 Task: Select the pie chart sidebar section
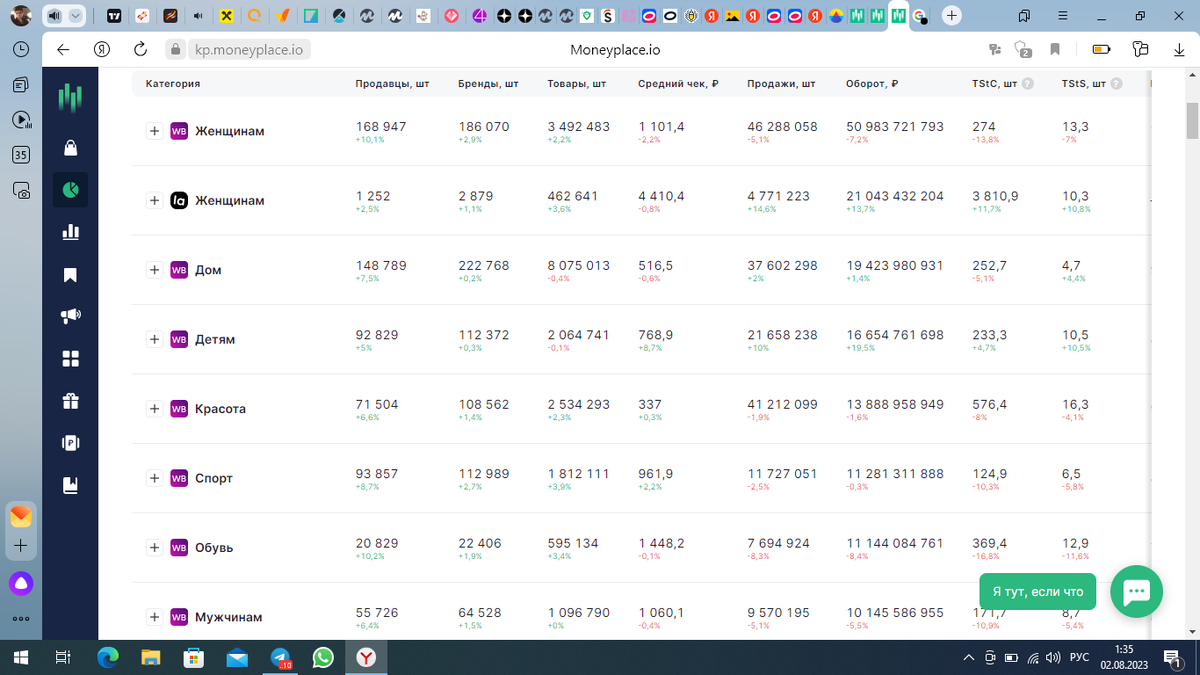(70, 189)
